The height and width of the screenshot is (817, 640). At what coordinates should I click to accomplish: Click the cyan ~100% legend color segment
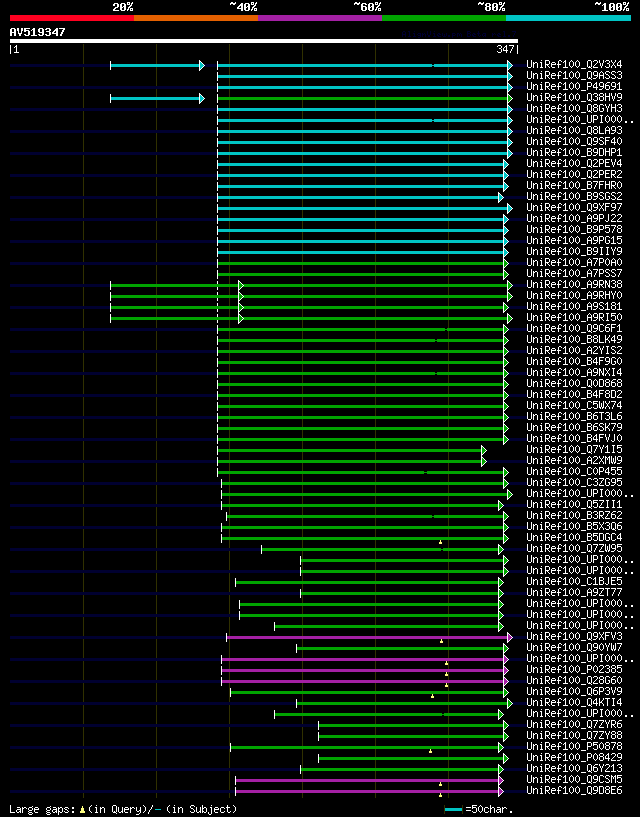pyautogui.click(x=568, y=18)
